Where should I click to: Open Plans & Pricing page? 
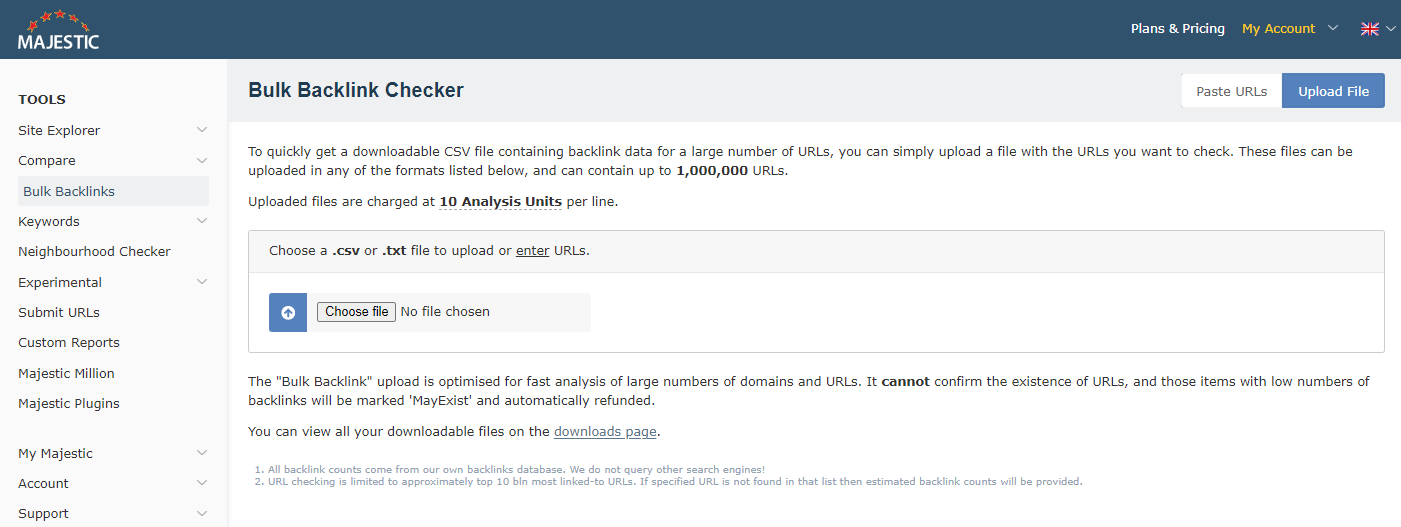tap(1177, 29)
